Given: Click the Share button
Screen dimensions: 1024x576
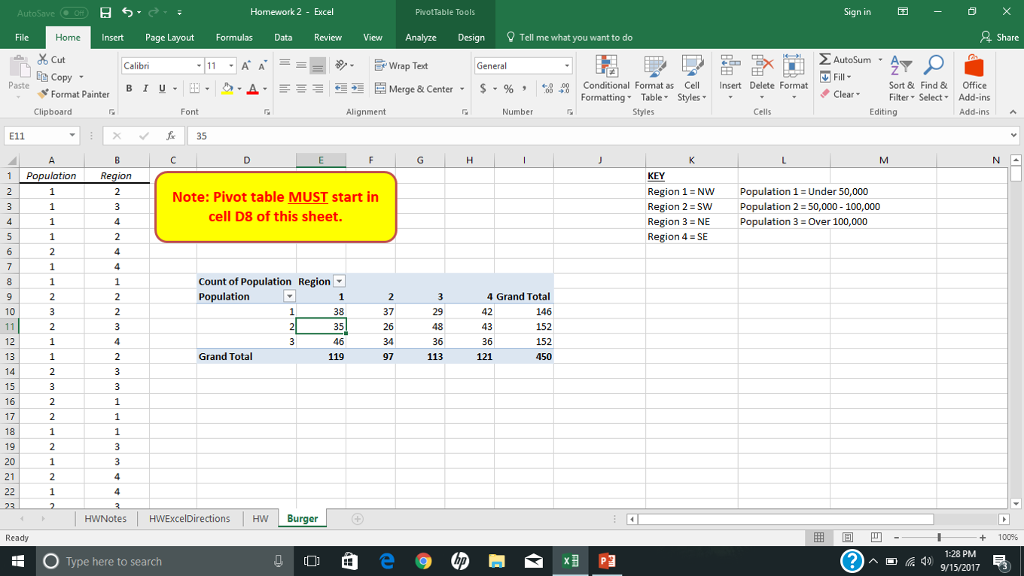Looking at the screenshot, I should pos(1000,37).
